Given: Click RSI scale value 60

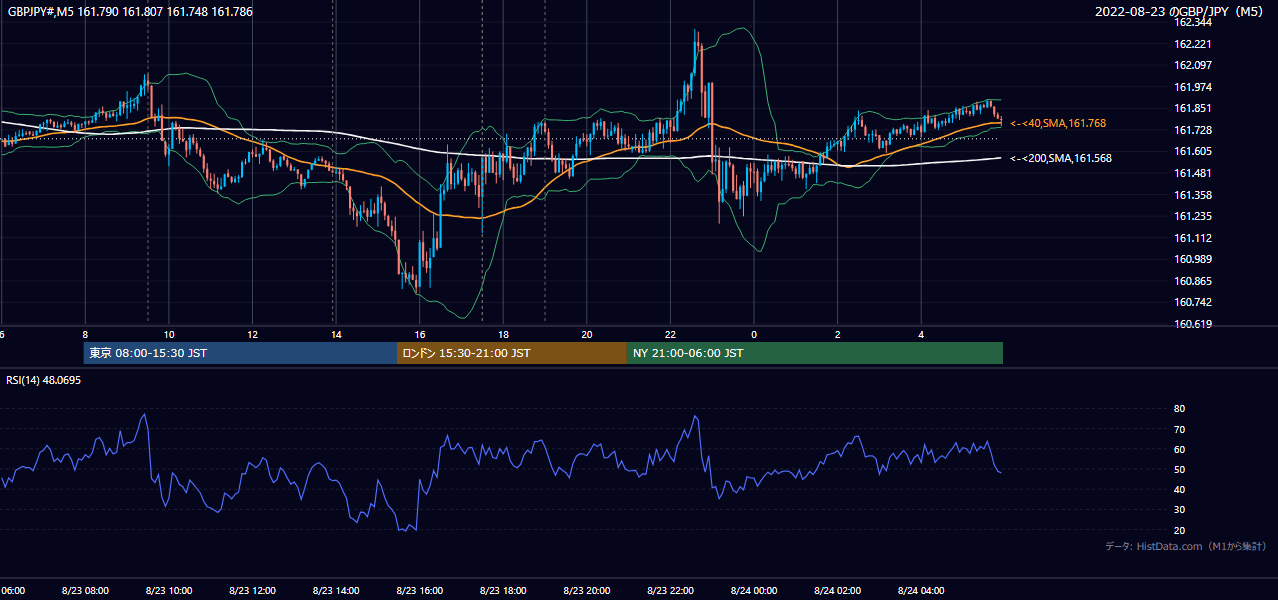Looking at the screenshot, I should point(1180,449).
